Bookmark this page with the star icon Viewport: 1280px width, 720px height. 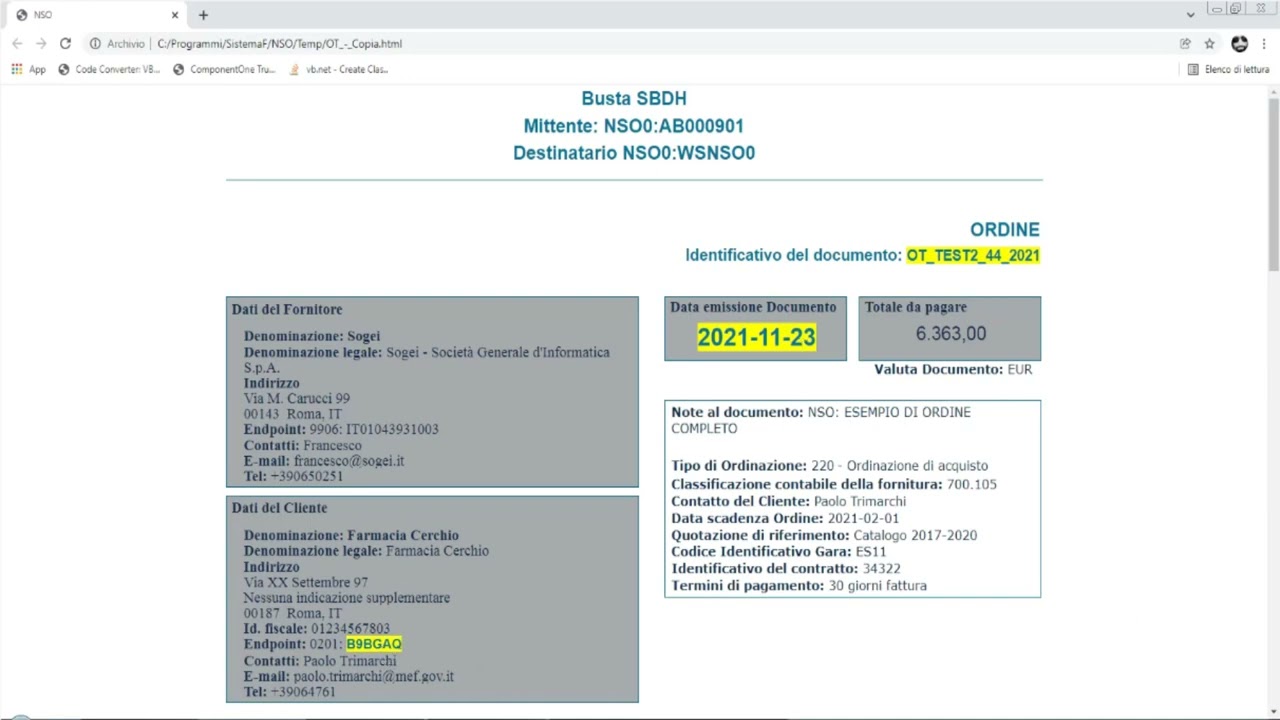[1209, 44]
